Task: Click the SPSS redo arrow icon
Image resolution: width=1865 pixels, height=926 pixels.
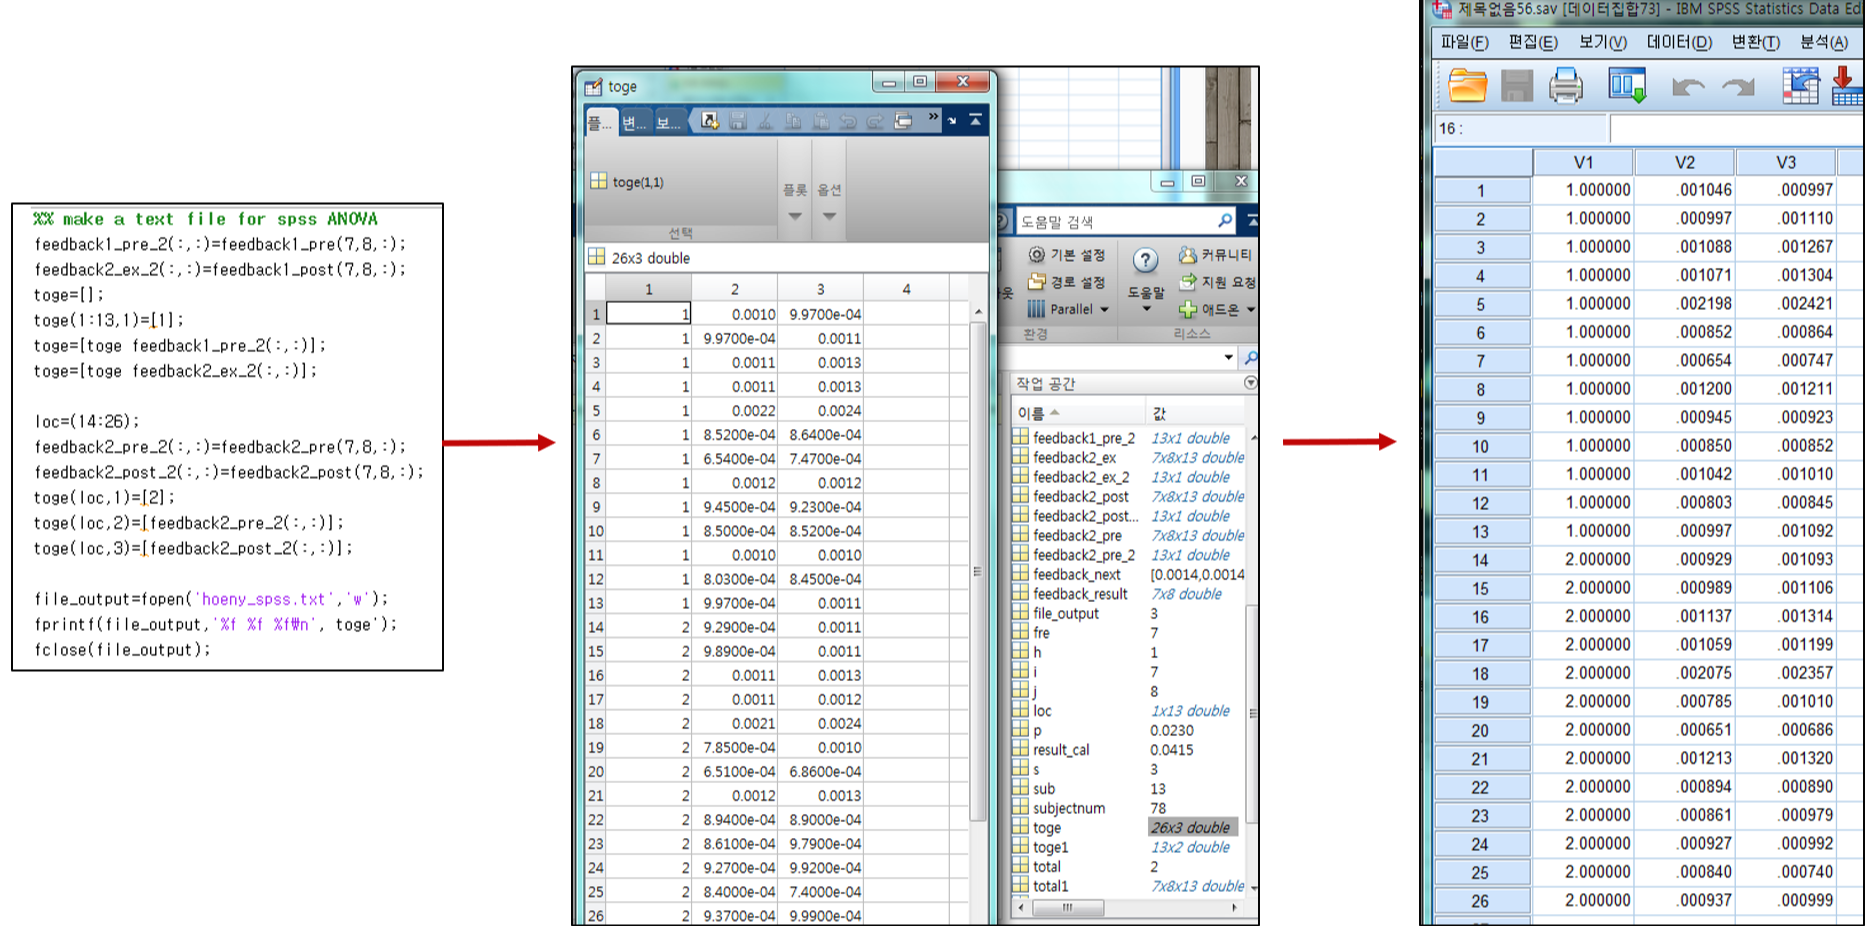Action: [x=1738, y=87]
